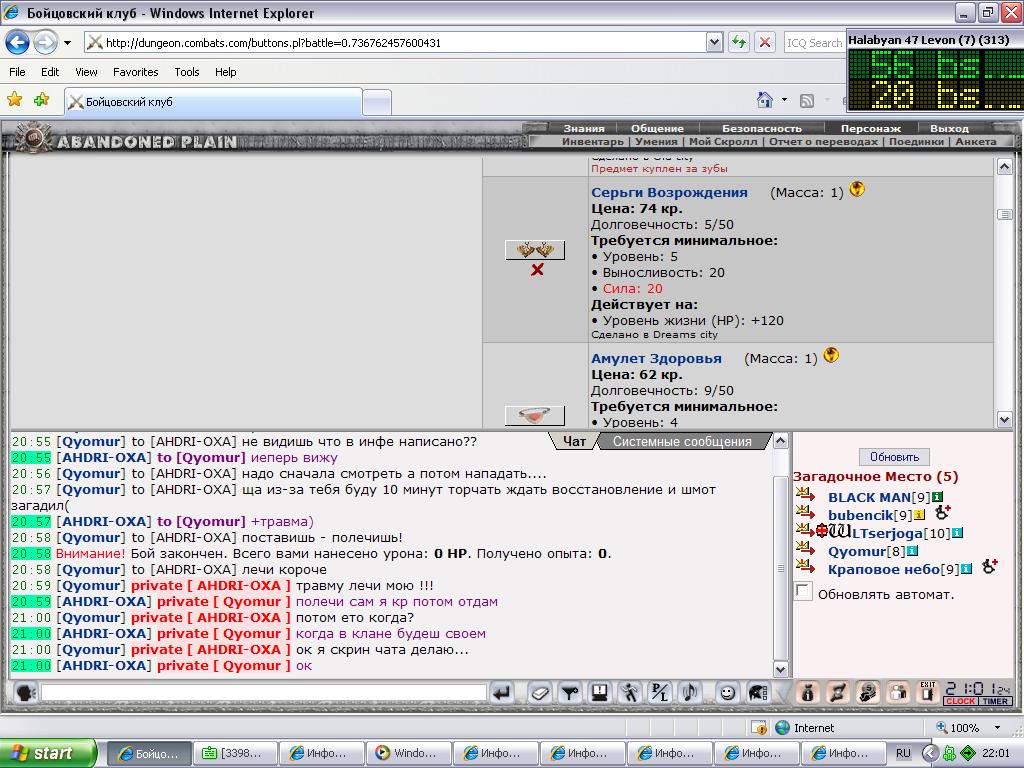
Task: Click the chat filter funnel icon
Action: point(570,693)
